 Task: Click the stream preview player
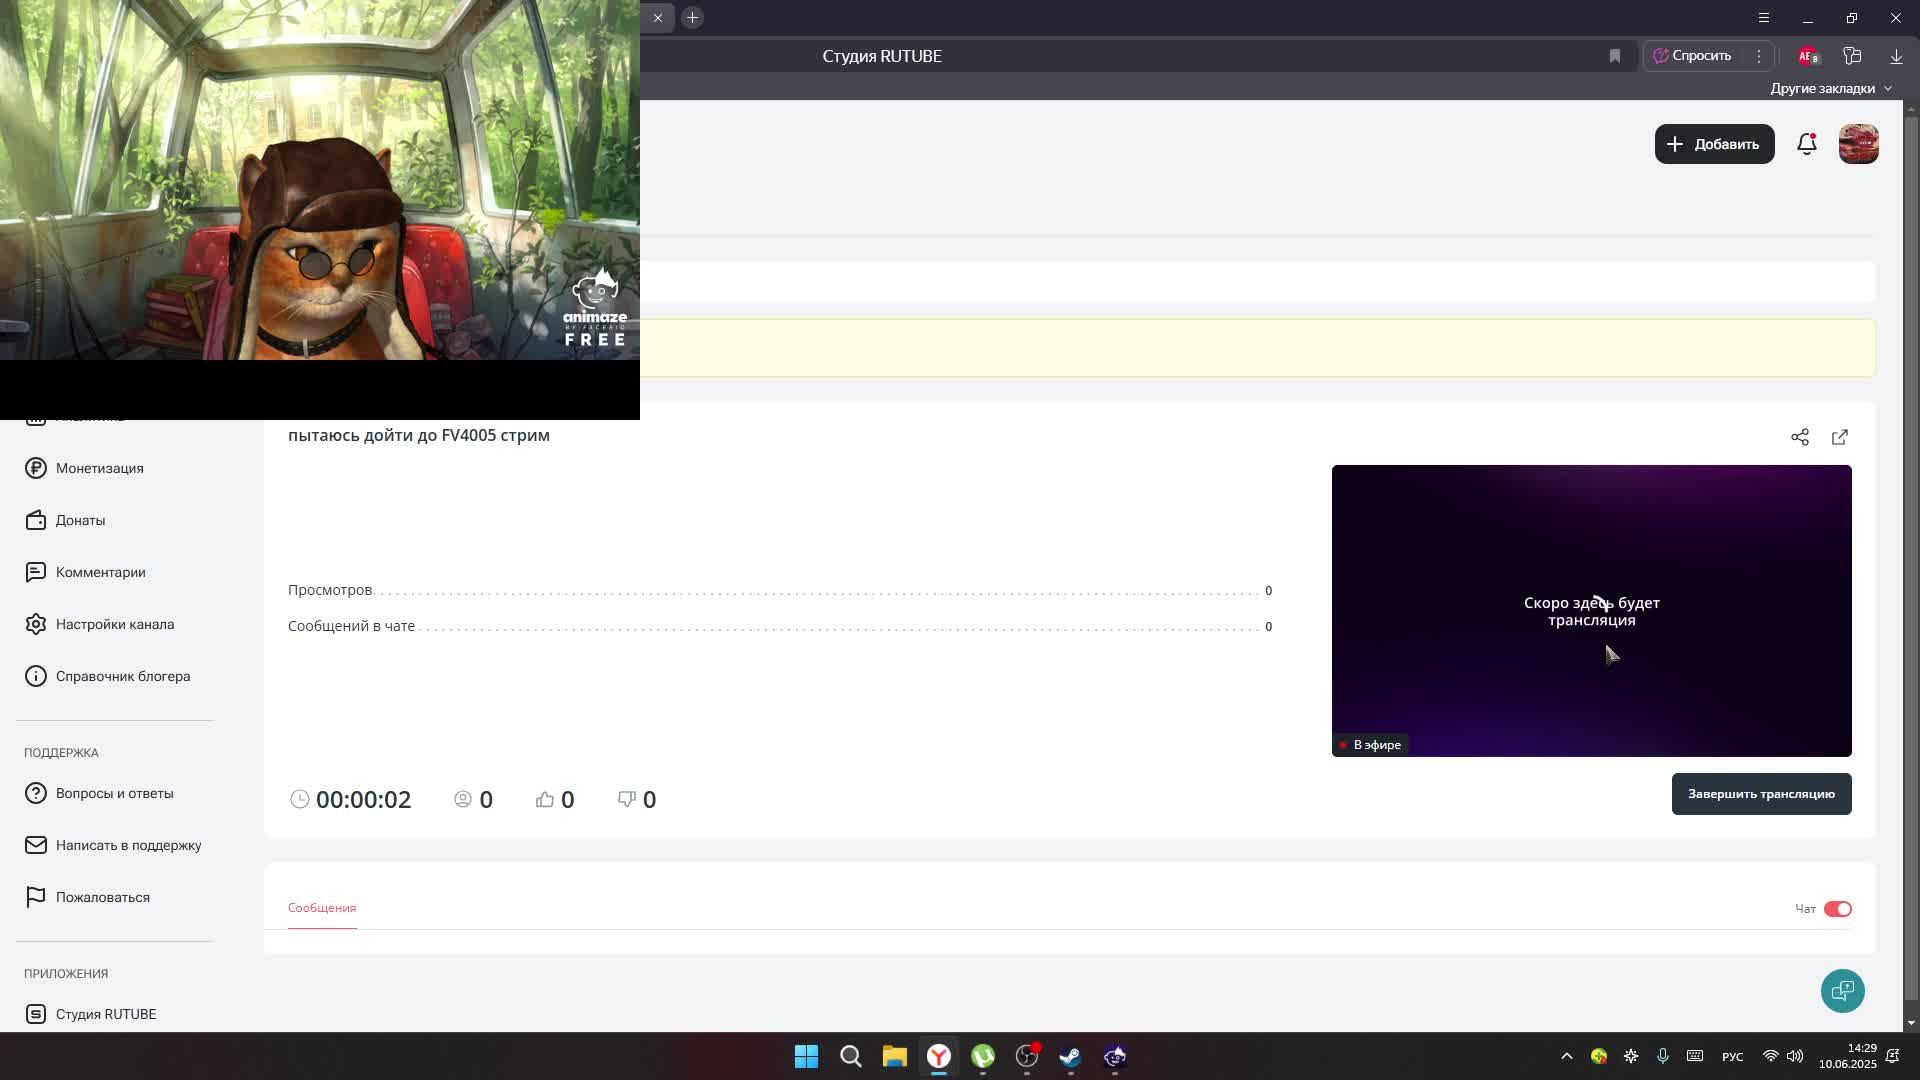[x=1591, y=611]
